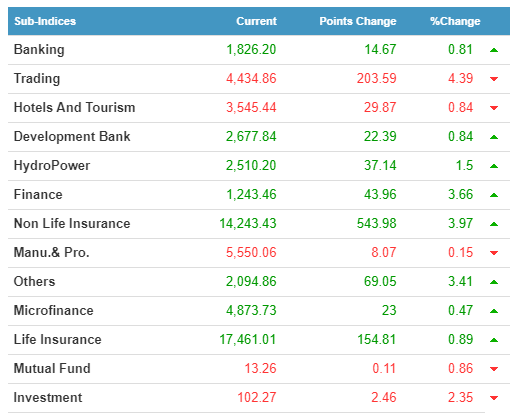
Task: Click the Mutual Fund down arrow indicator
Action: 494,369
